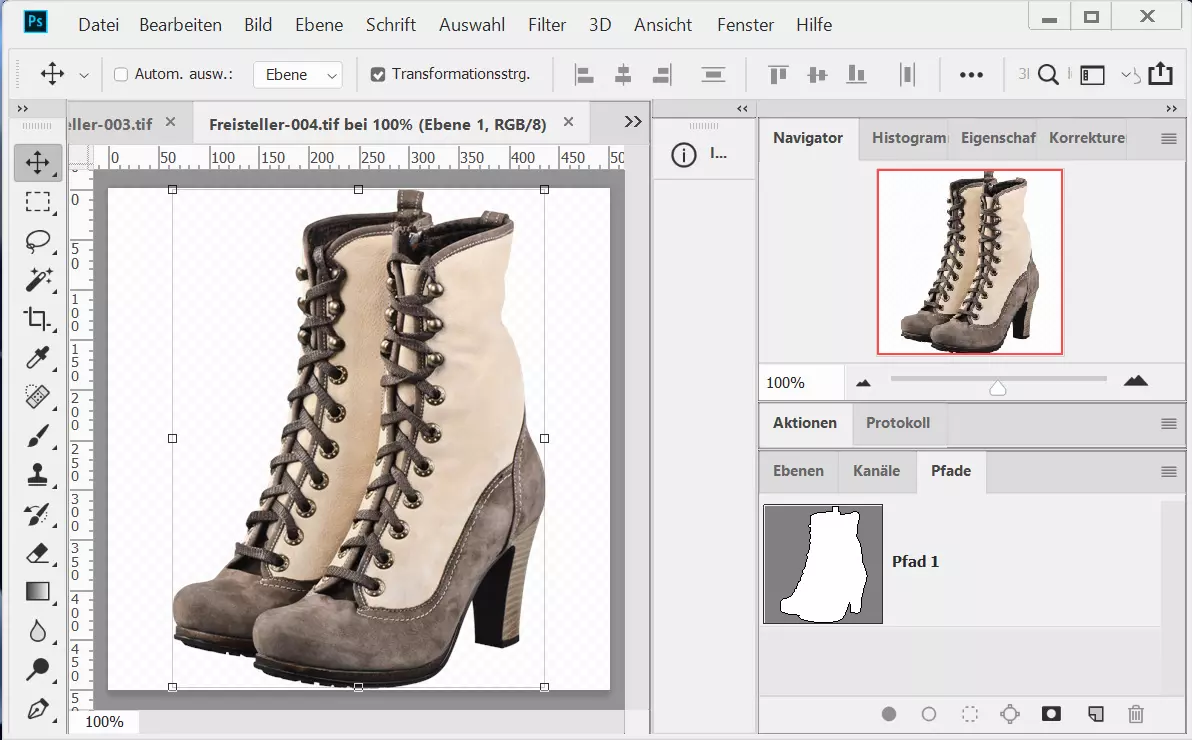Viewport: 1192px width, 740px height.
Task: Switch to the Protokoll panel
Action: tap(898, 424)
